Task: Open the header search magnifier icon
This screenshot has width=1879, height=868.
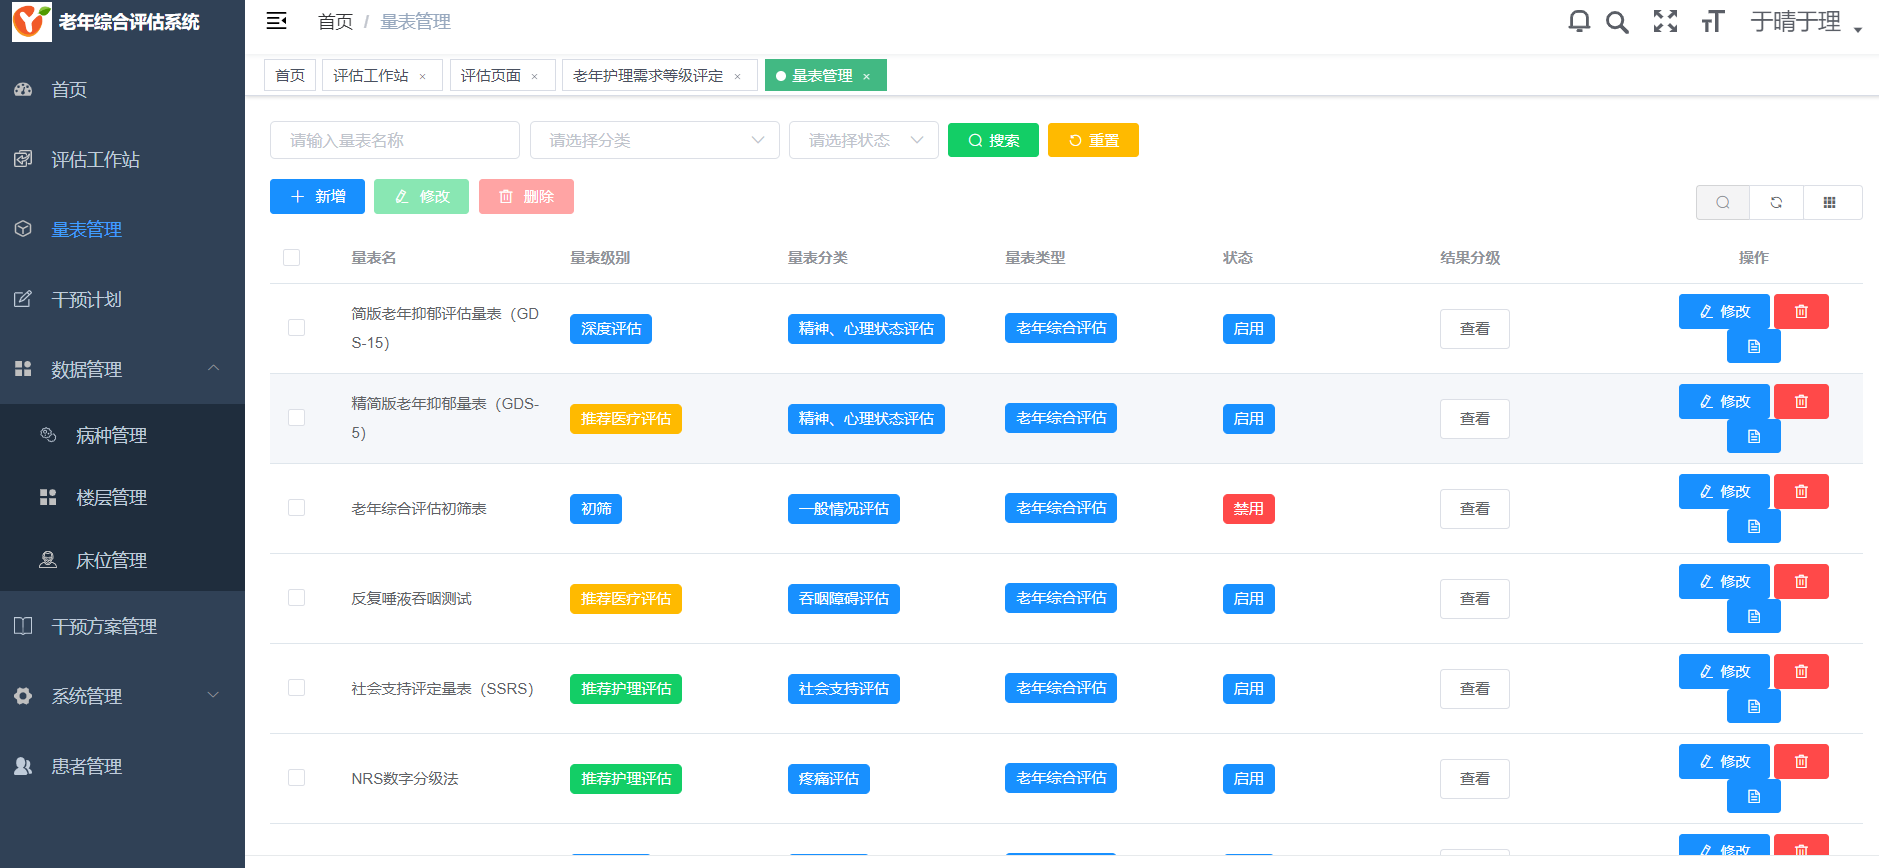Action: tap(1617, 22)
